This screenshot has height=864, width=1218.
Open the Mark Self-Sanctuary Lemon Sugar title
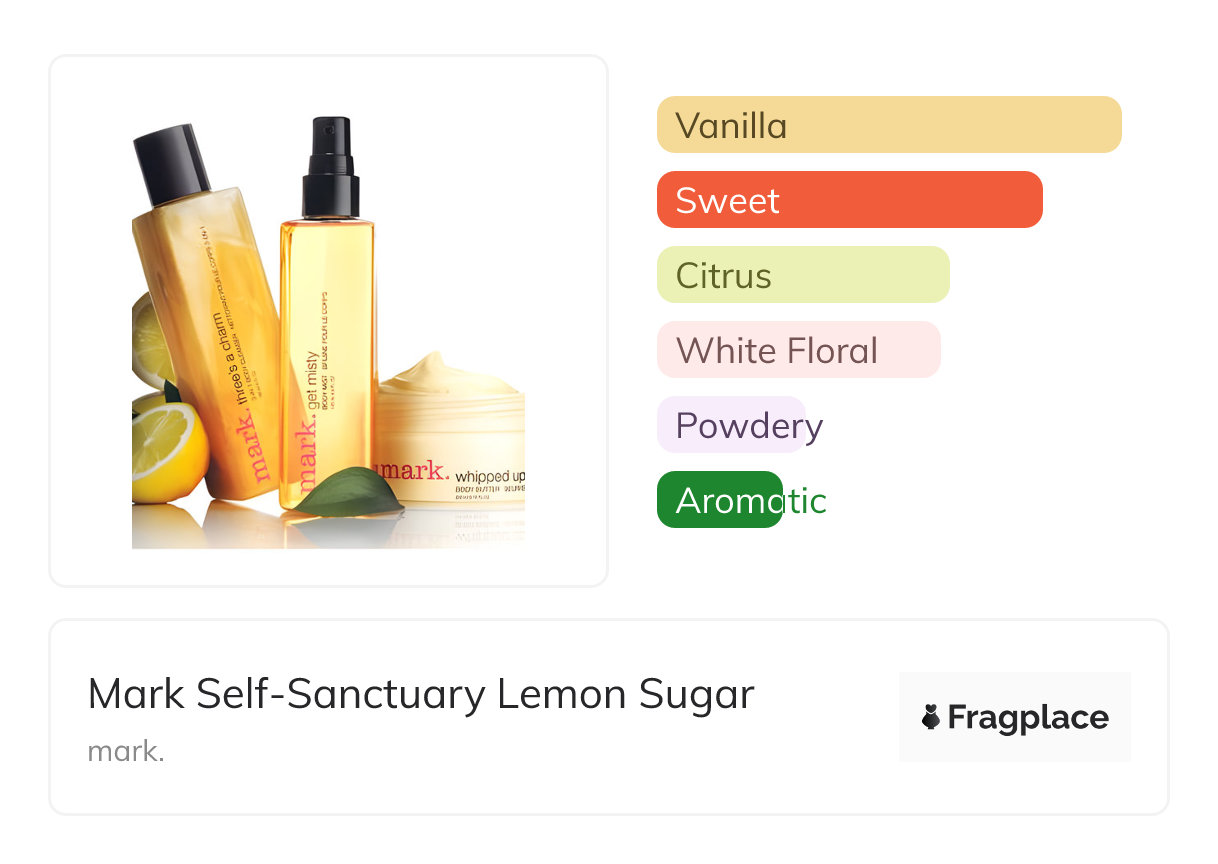click(421, 694)
